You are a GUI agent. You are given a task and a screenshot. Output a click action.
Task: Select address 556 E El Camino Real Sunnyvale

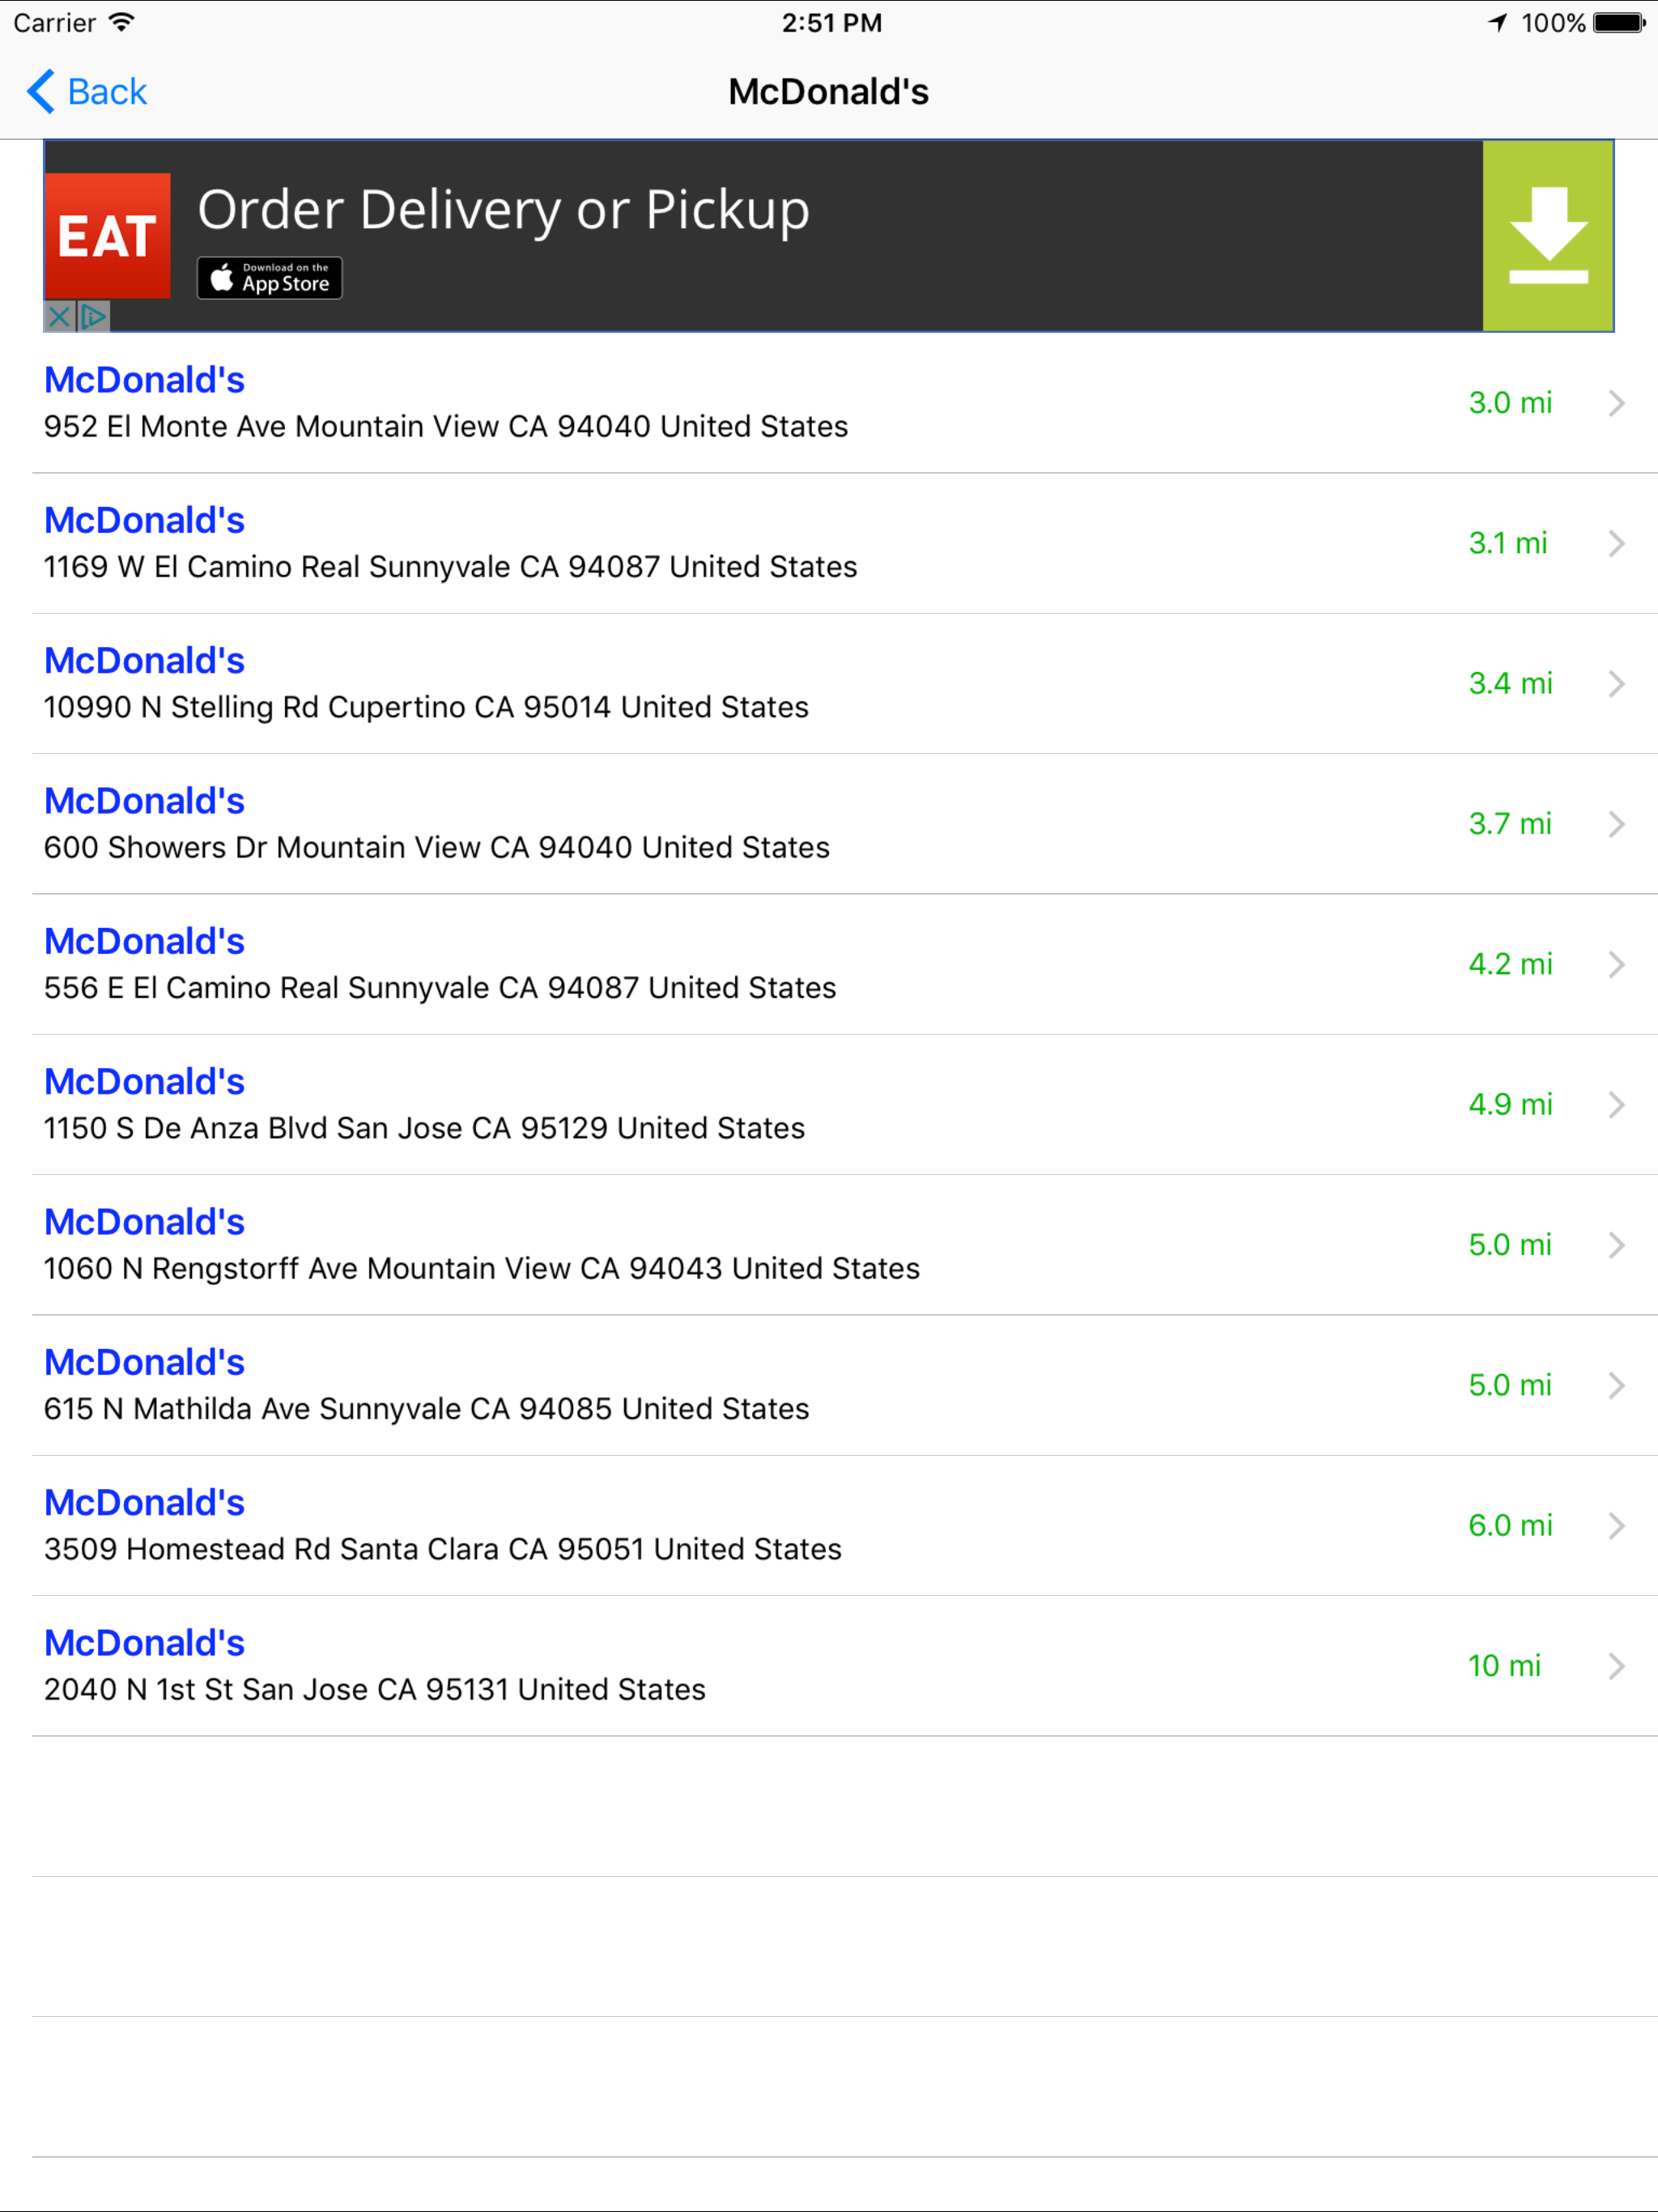(440, 988)
